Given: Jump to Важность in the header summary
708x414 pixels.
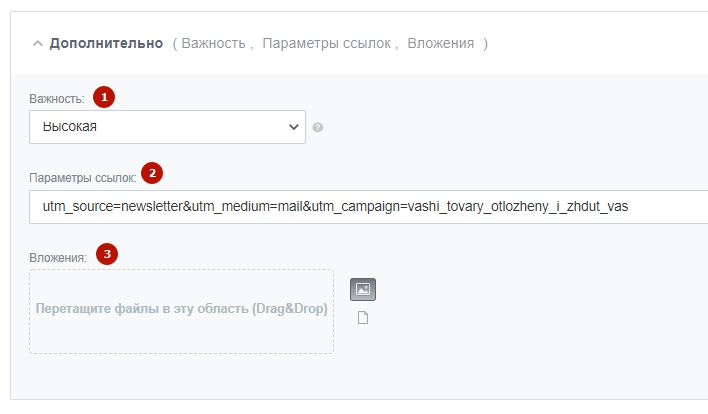Looking at the screenshot, I should pyautogui.click(x=214, y=43).
